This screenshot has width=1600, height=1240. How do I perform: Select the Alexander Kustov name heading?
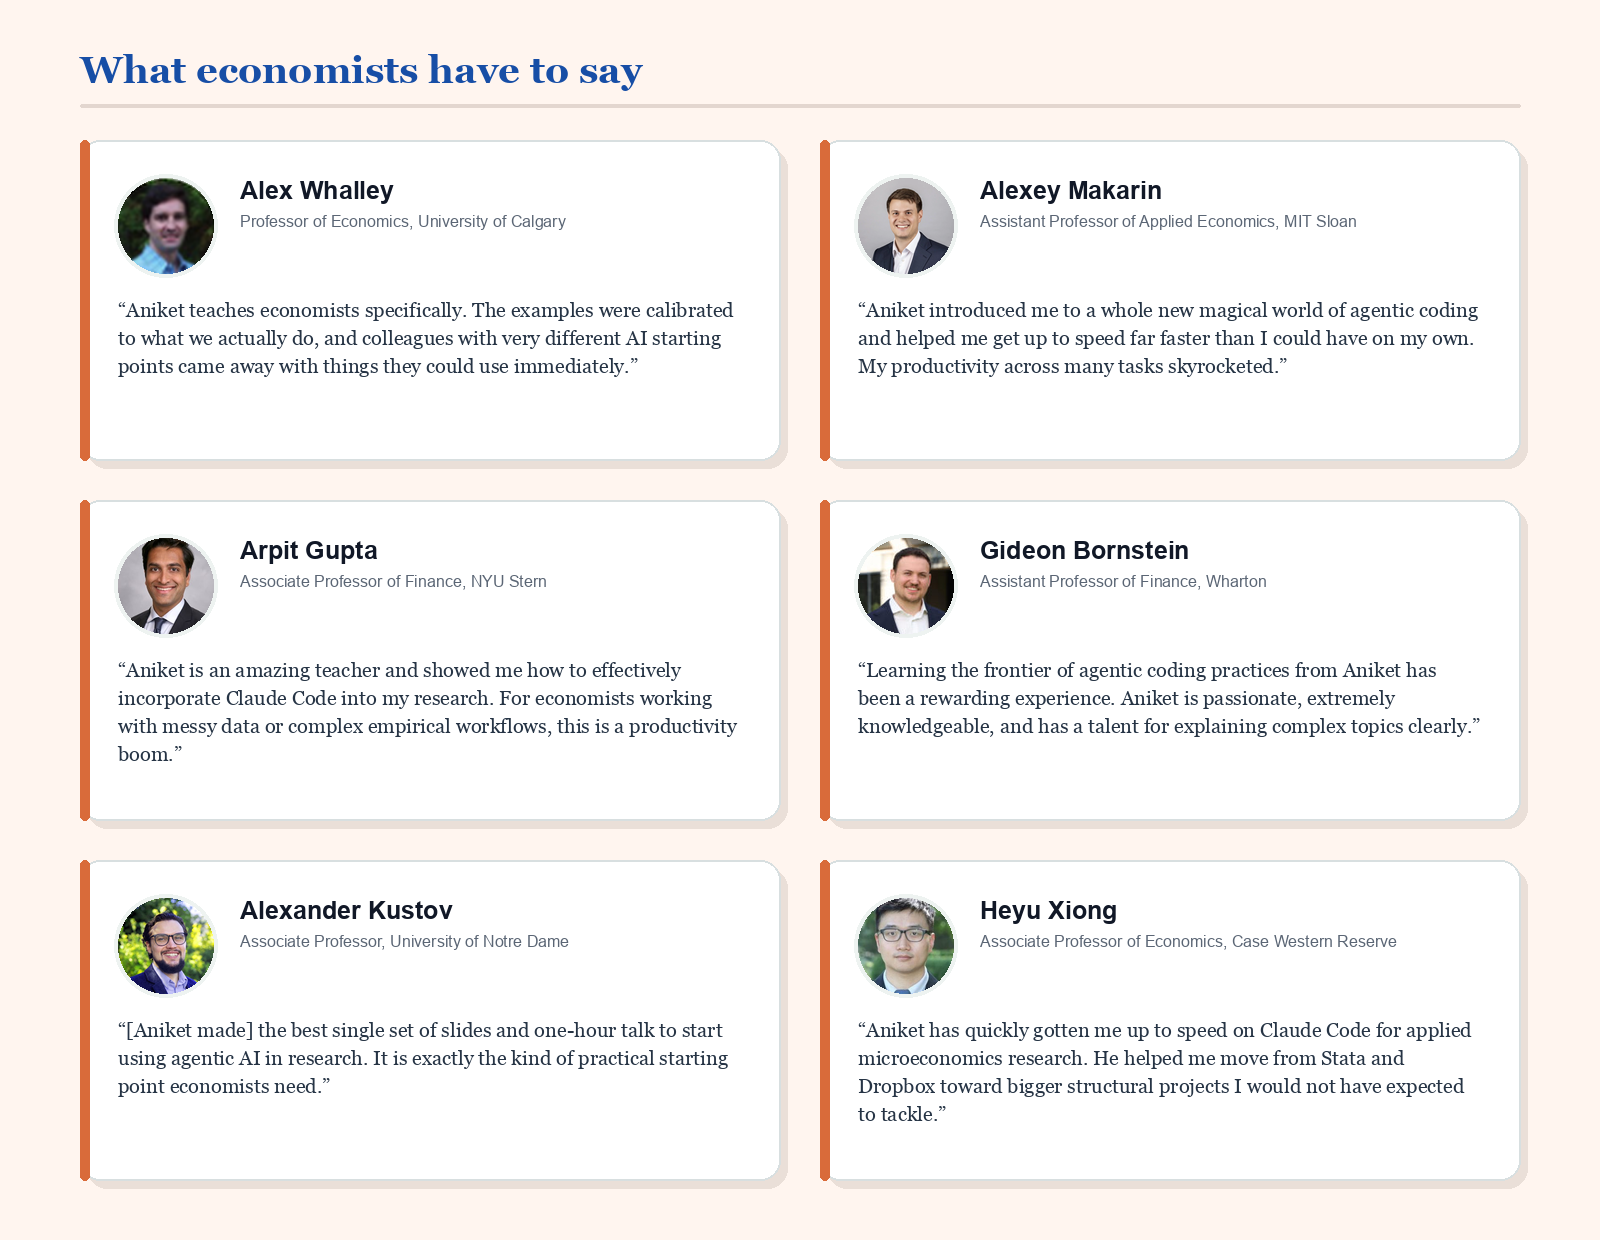click(x=346, y=910)
